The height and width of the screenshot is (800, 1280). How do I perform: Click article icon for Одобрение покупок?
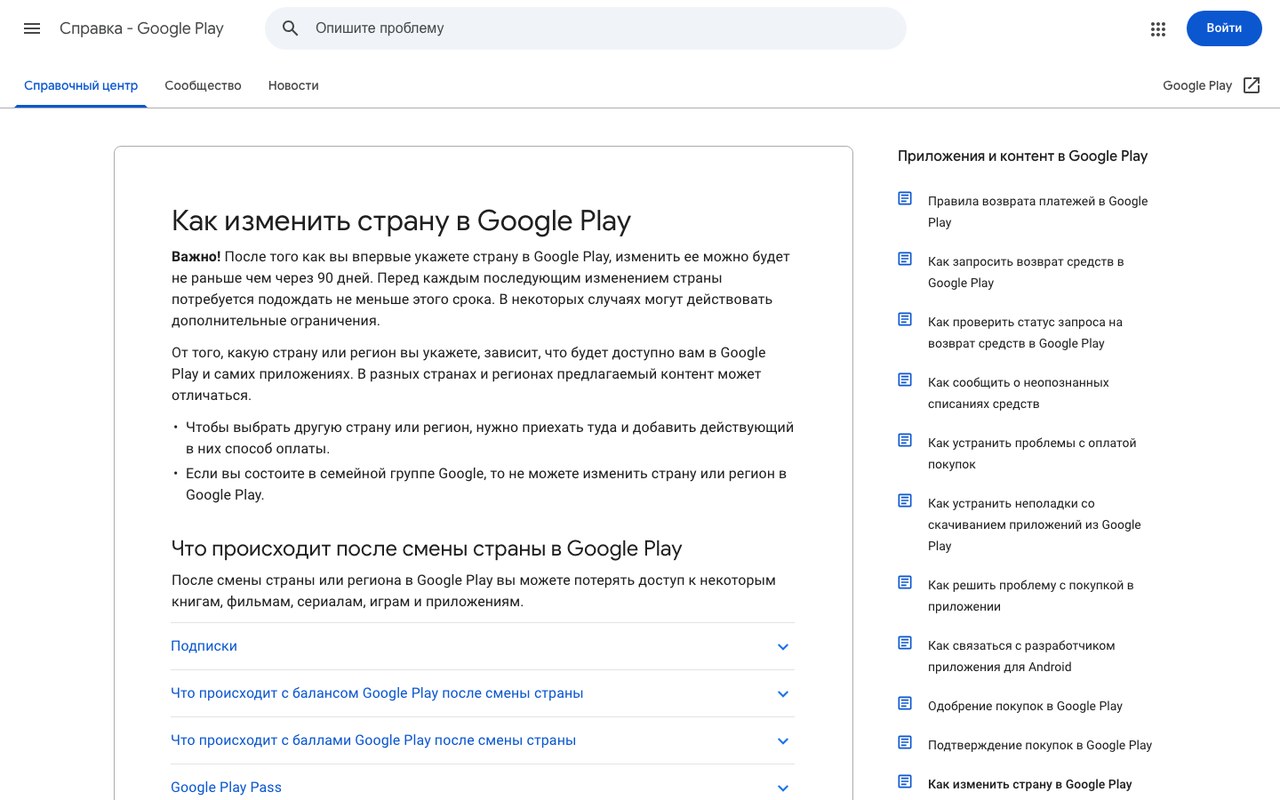coord(905,704)
